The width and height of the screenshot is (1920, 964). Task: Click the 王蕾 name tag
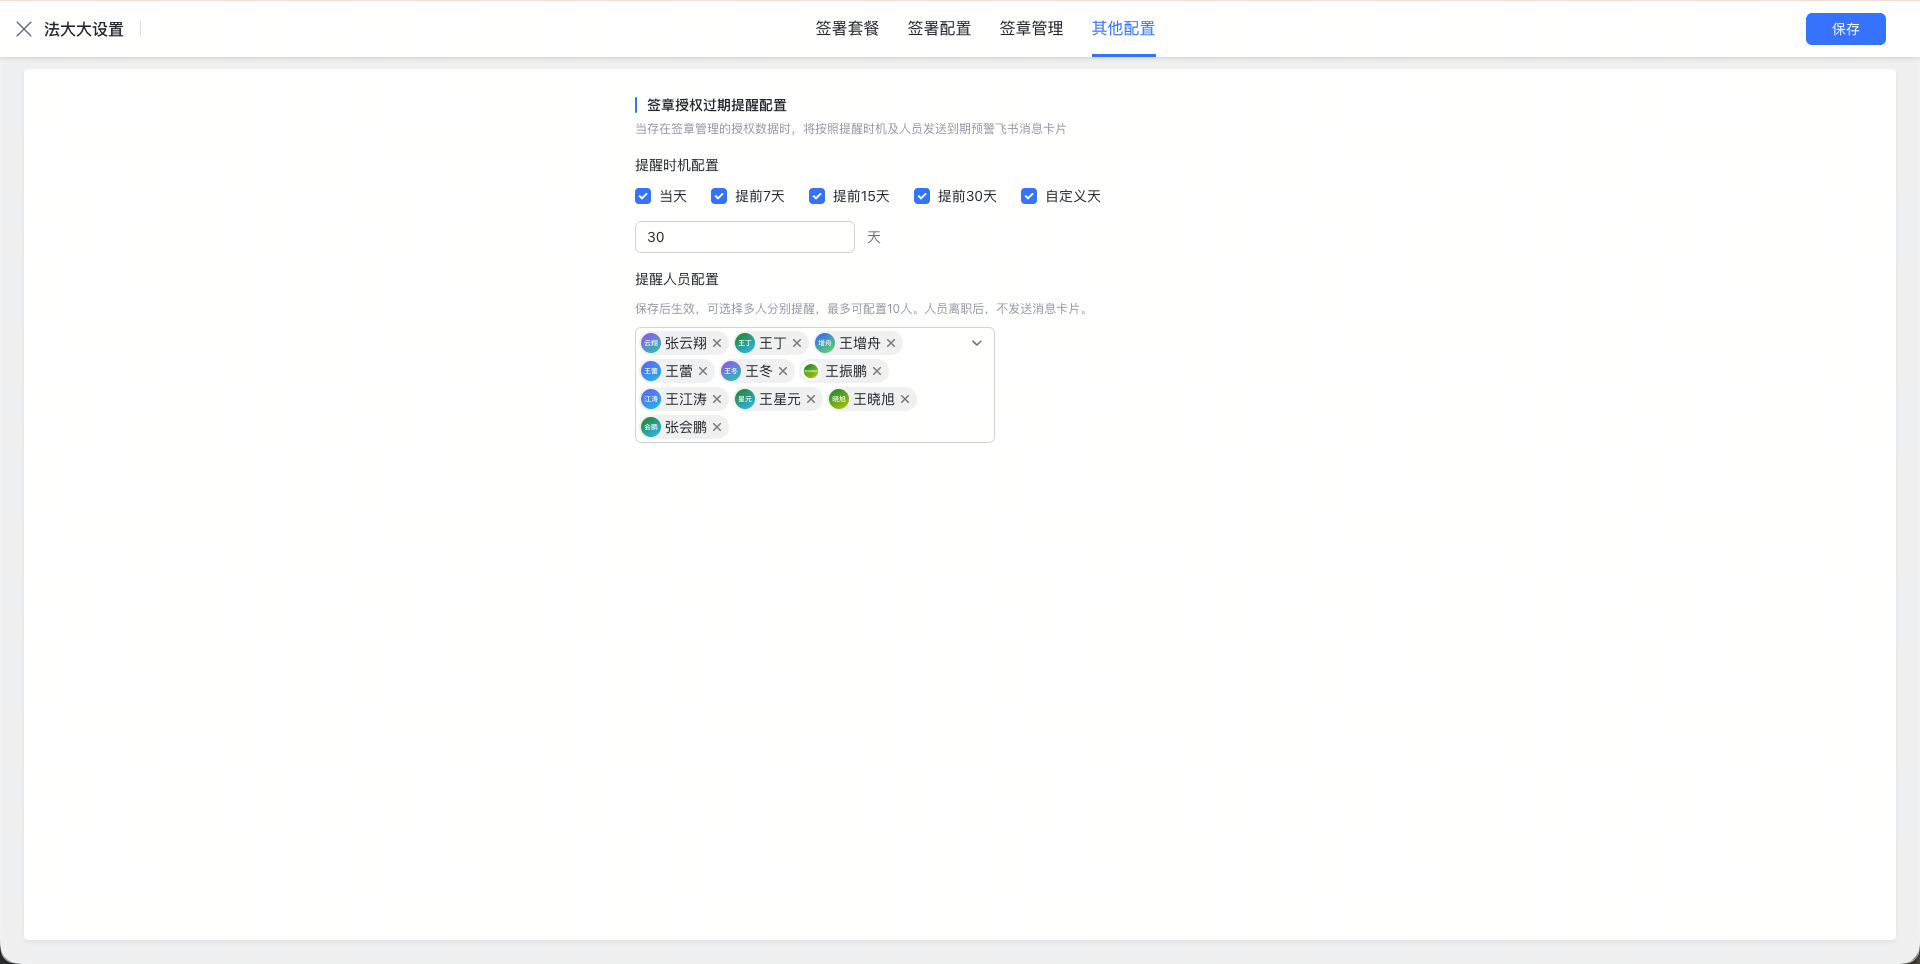(679, 371)
